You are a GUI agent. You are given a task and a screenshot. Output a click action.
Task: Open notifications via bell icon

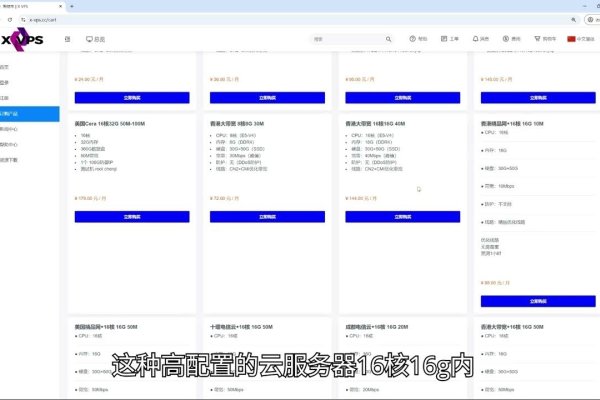tap(481, 39)
